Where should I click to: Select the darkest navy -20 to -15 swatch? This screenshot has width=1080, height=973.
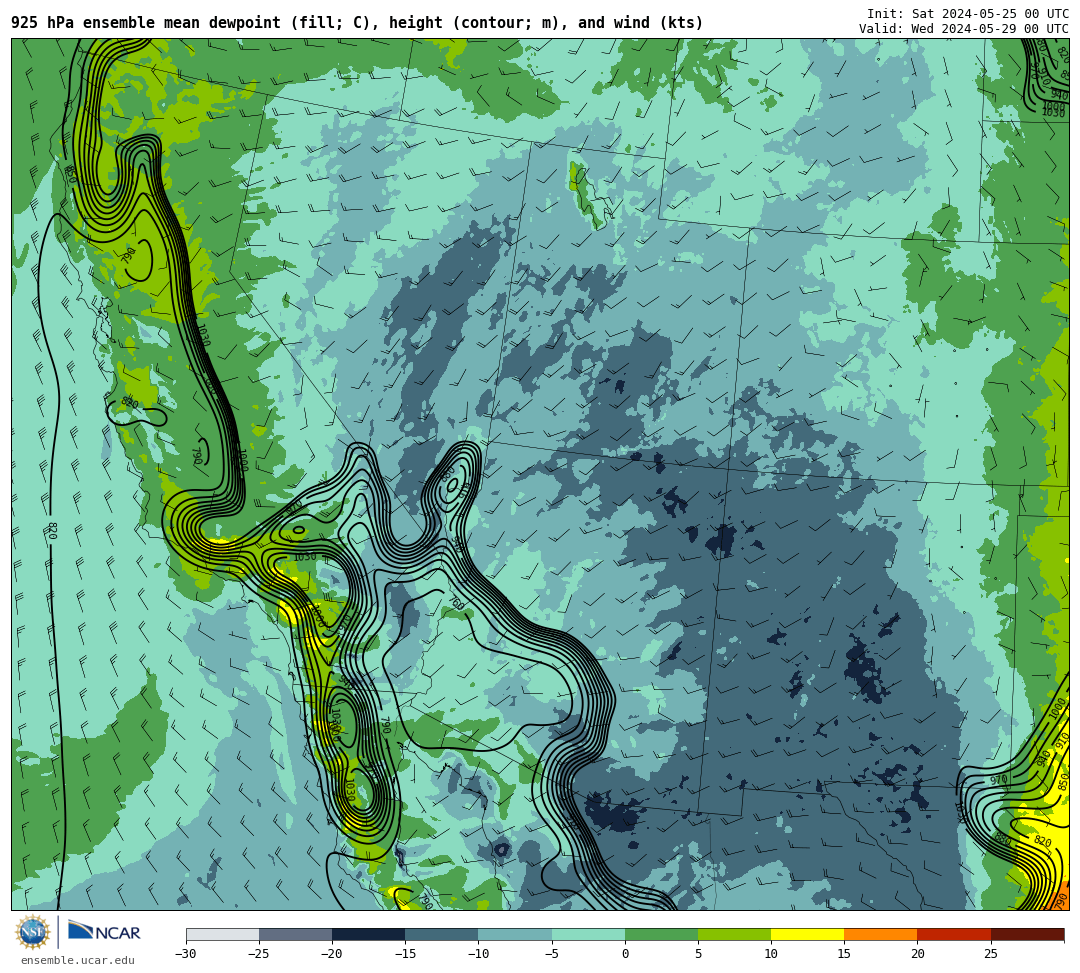coord(368,934)
